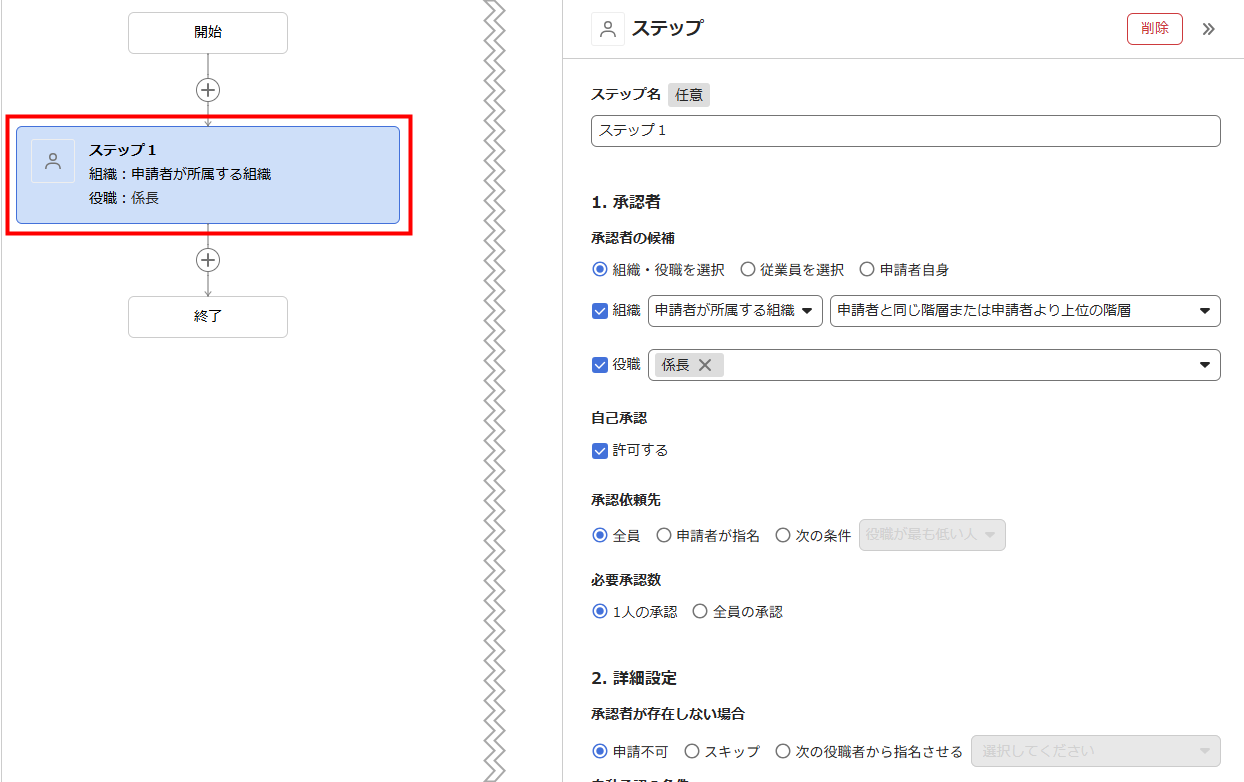Click the plus icon above 終了 node
This screenshot has height=782, width=1244.
tap(208, 260)
